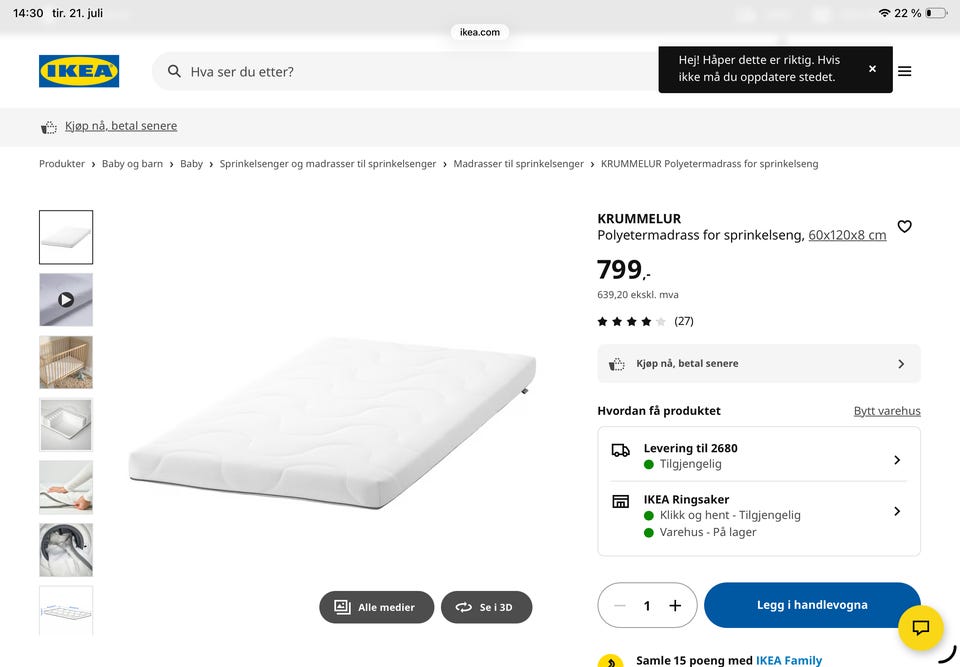This screenshot has height=667, width=960.
Task: Increase quantity with the plus button
Action: point(675,606)
